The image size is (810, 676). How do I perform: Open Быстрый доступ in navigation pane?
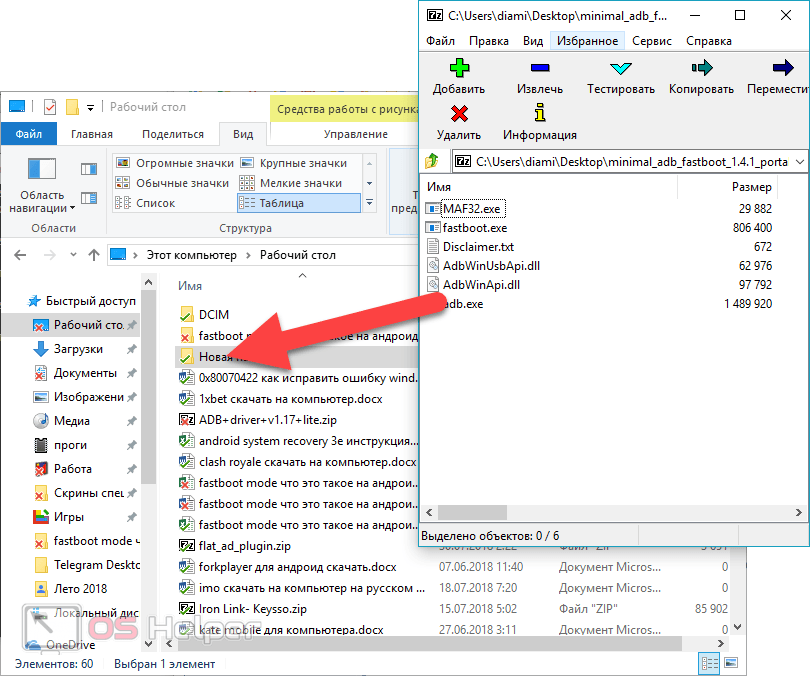[83, 301]
